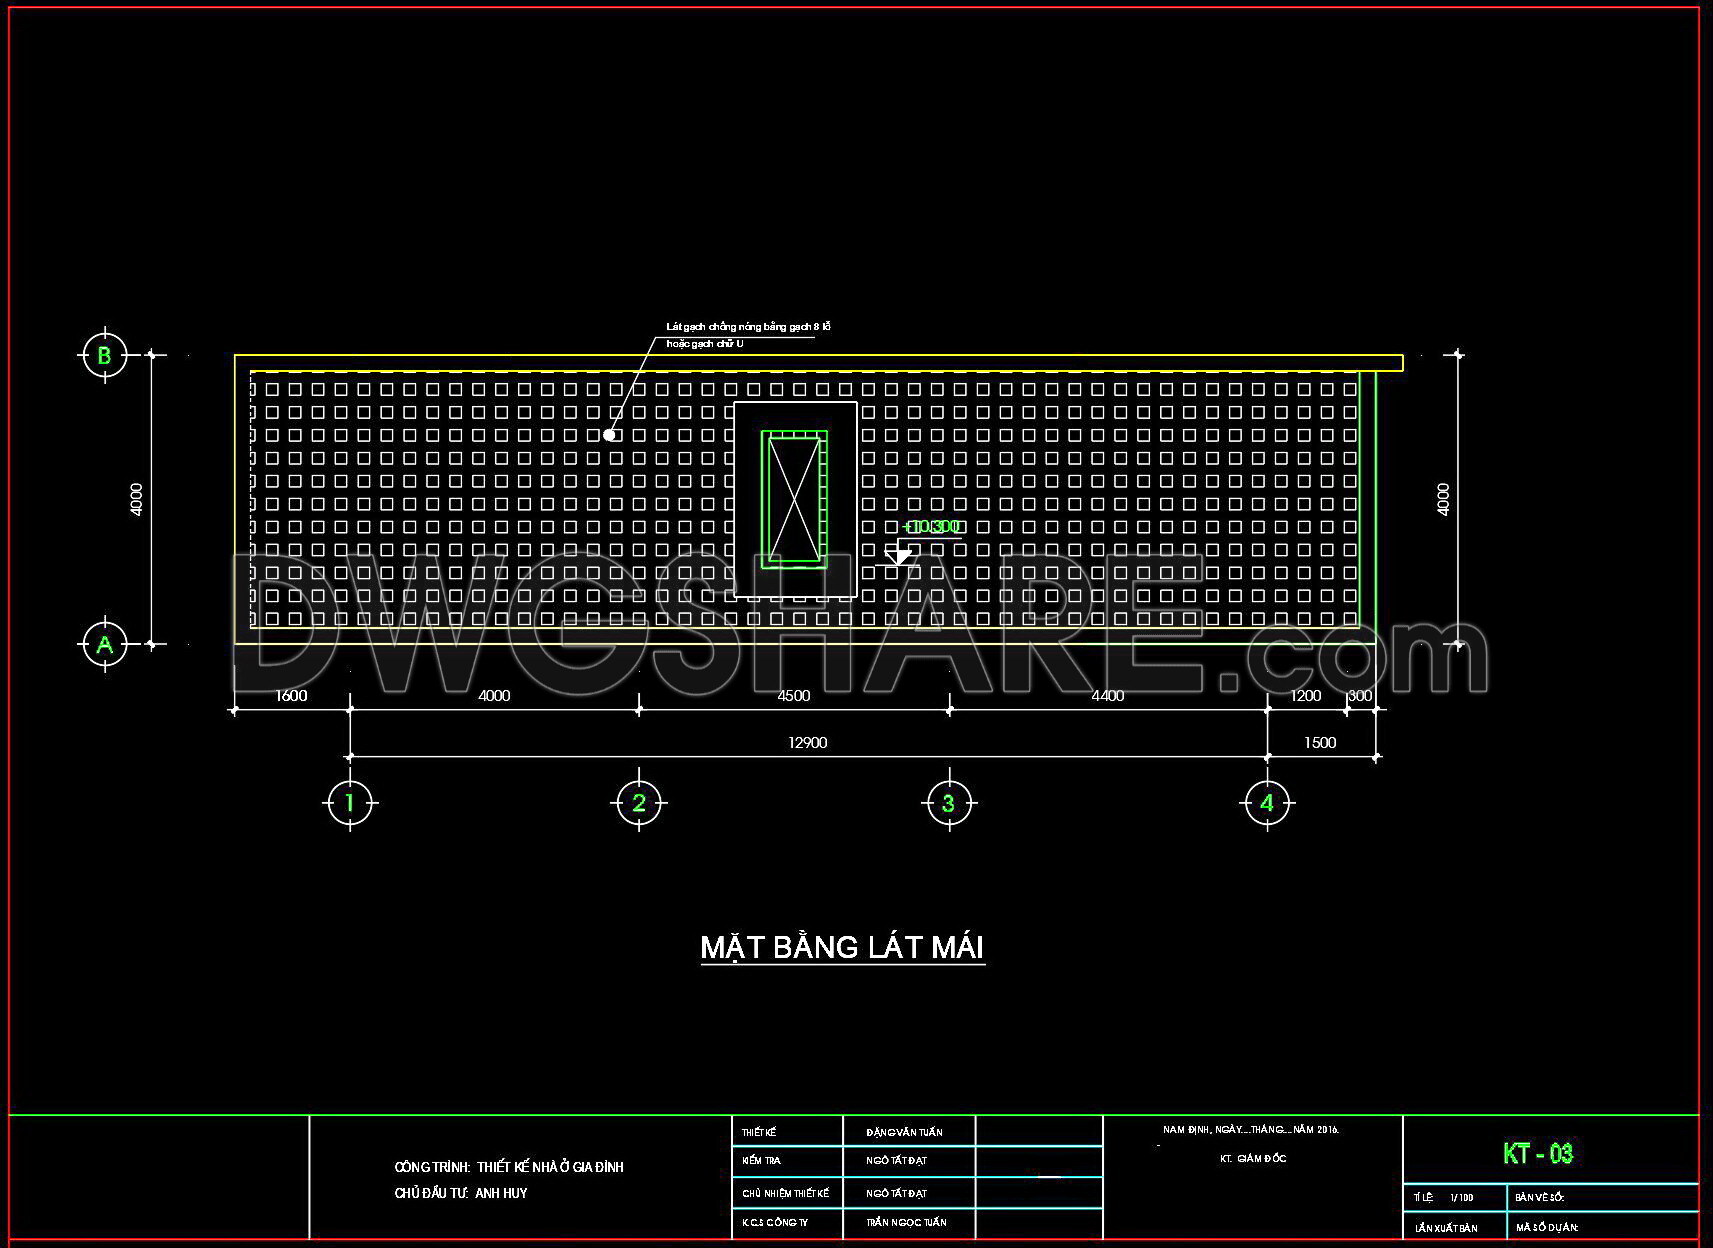Click the CHỦ ĐẦU TƯ: ANH HUY text
This screenshot has width=1713, height=1248.
click(x=461, y=1193)
